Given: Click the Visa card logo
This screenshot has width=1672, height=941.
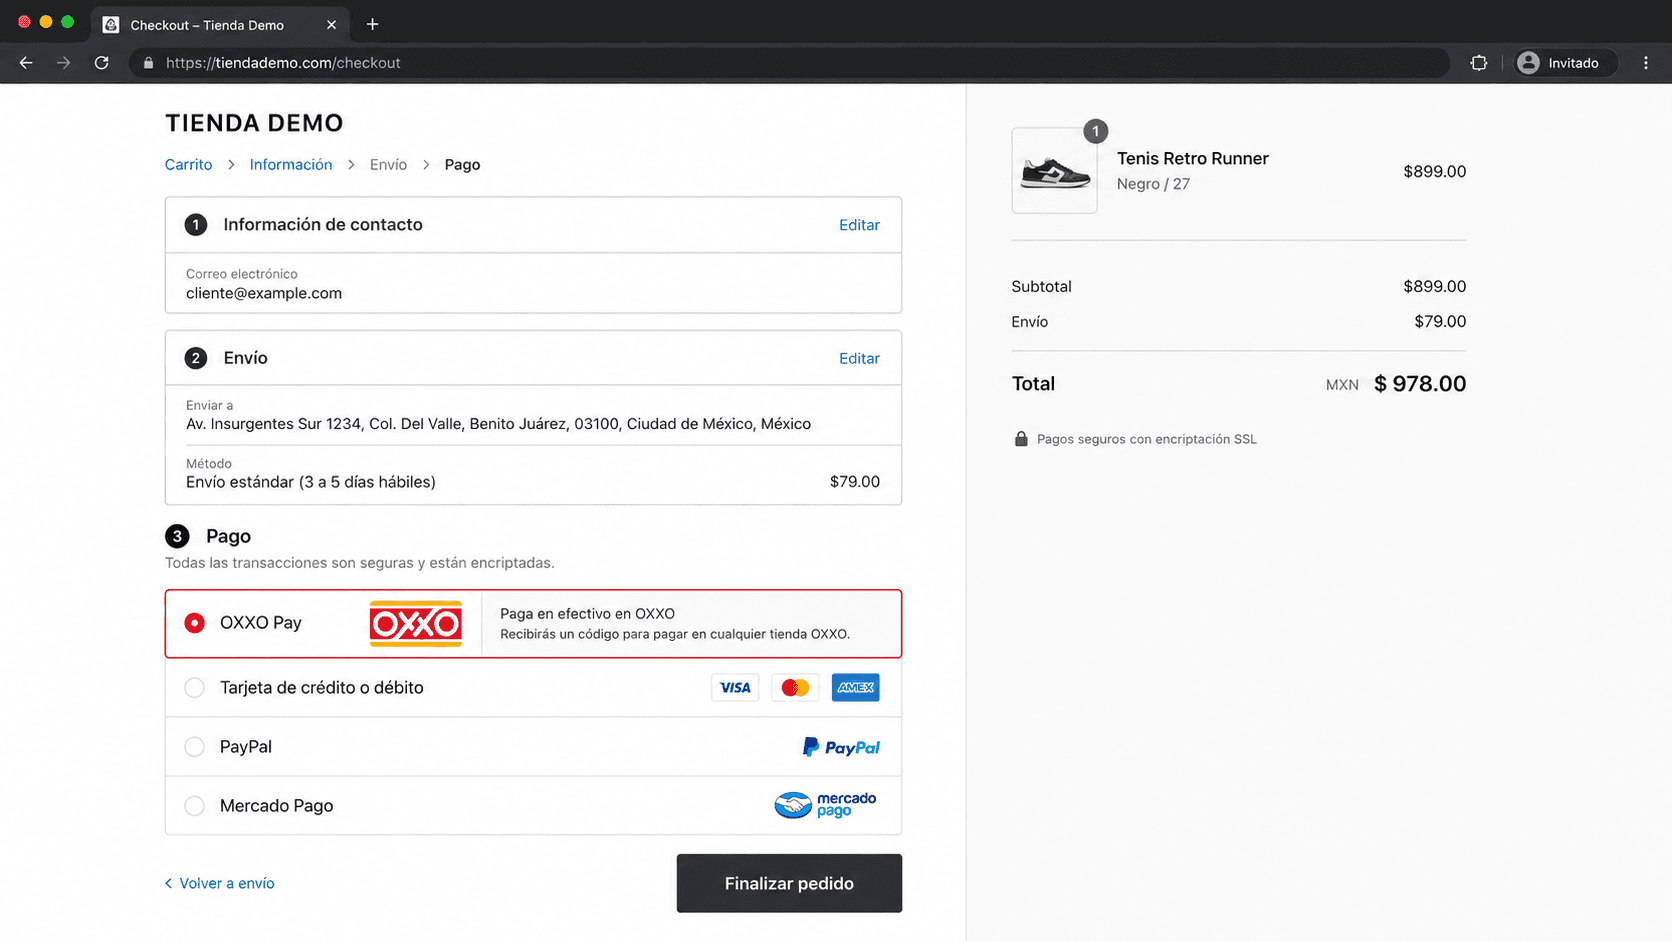Looking at the screenshot, I should (735, 688).
